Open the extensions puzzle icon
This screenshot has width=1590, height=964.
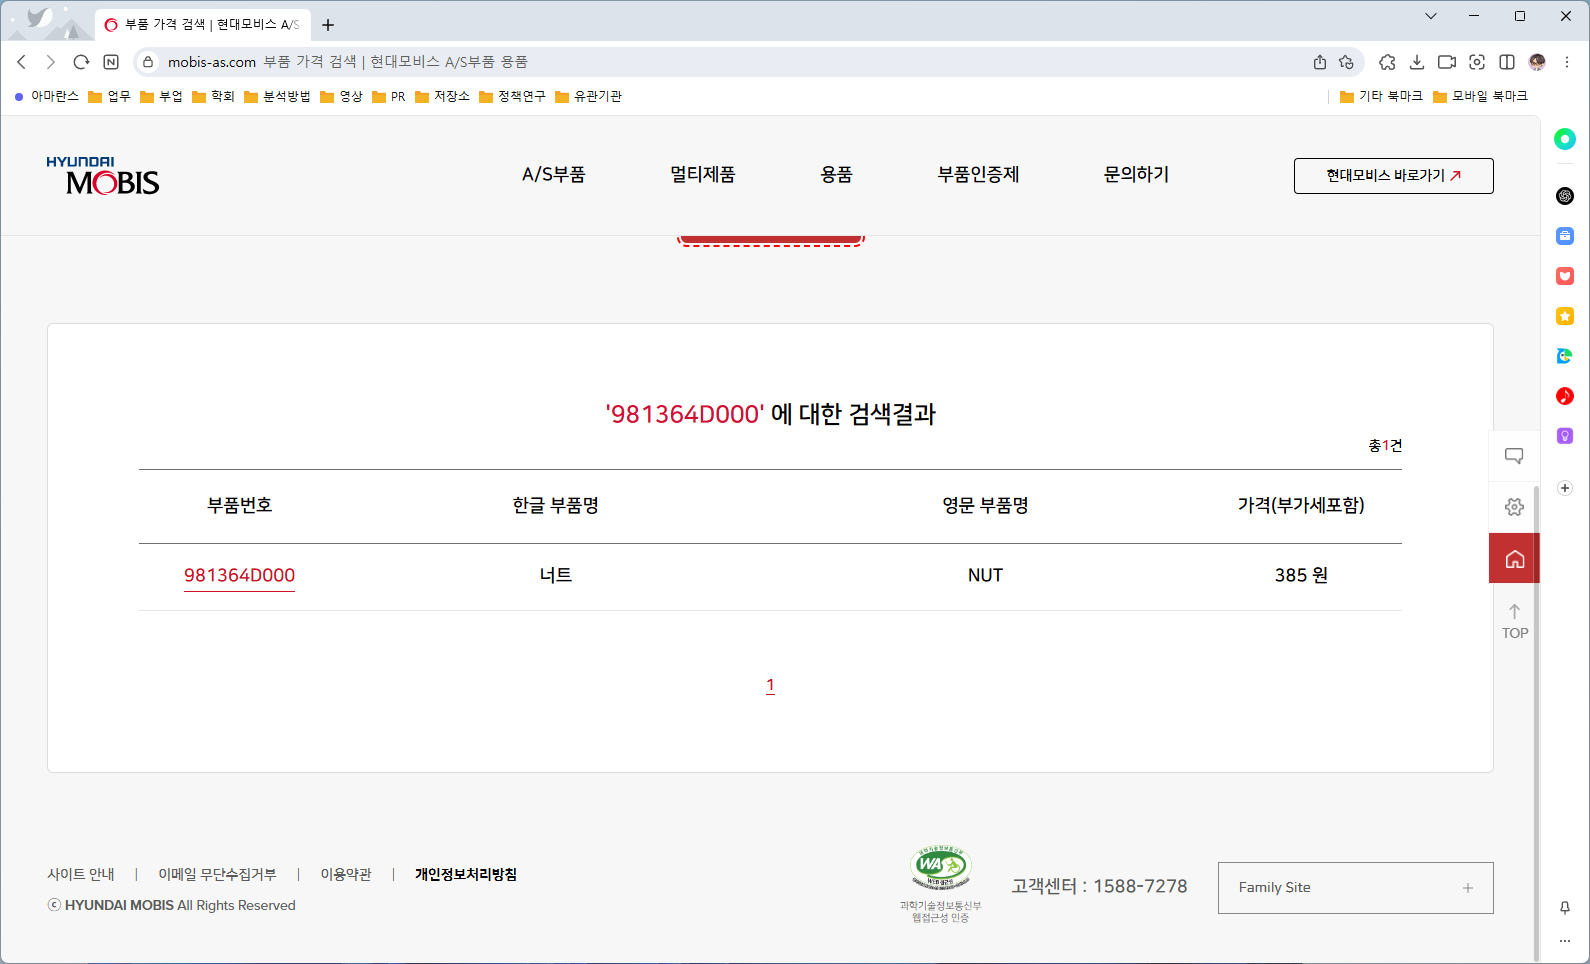click(1387, 62)
